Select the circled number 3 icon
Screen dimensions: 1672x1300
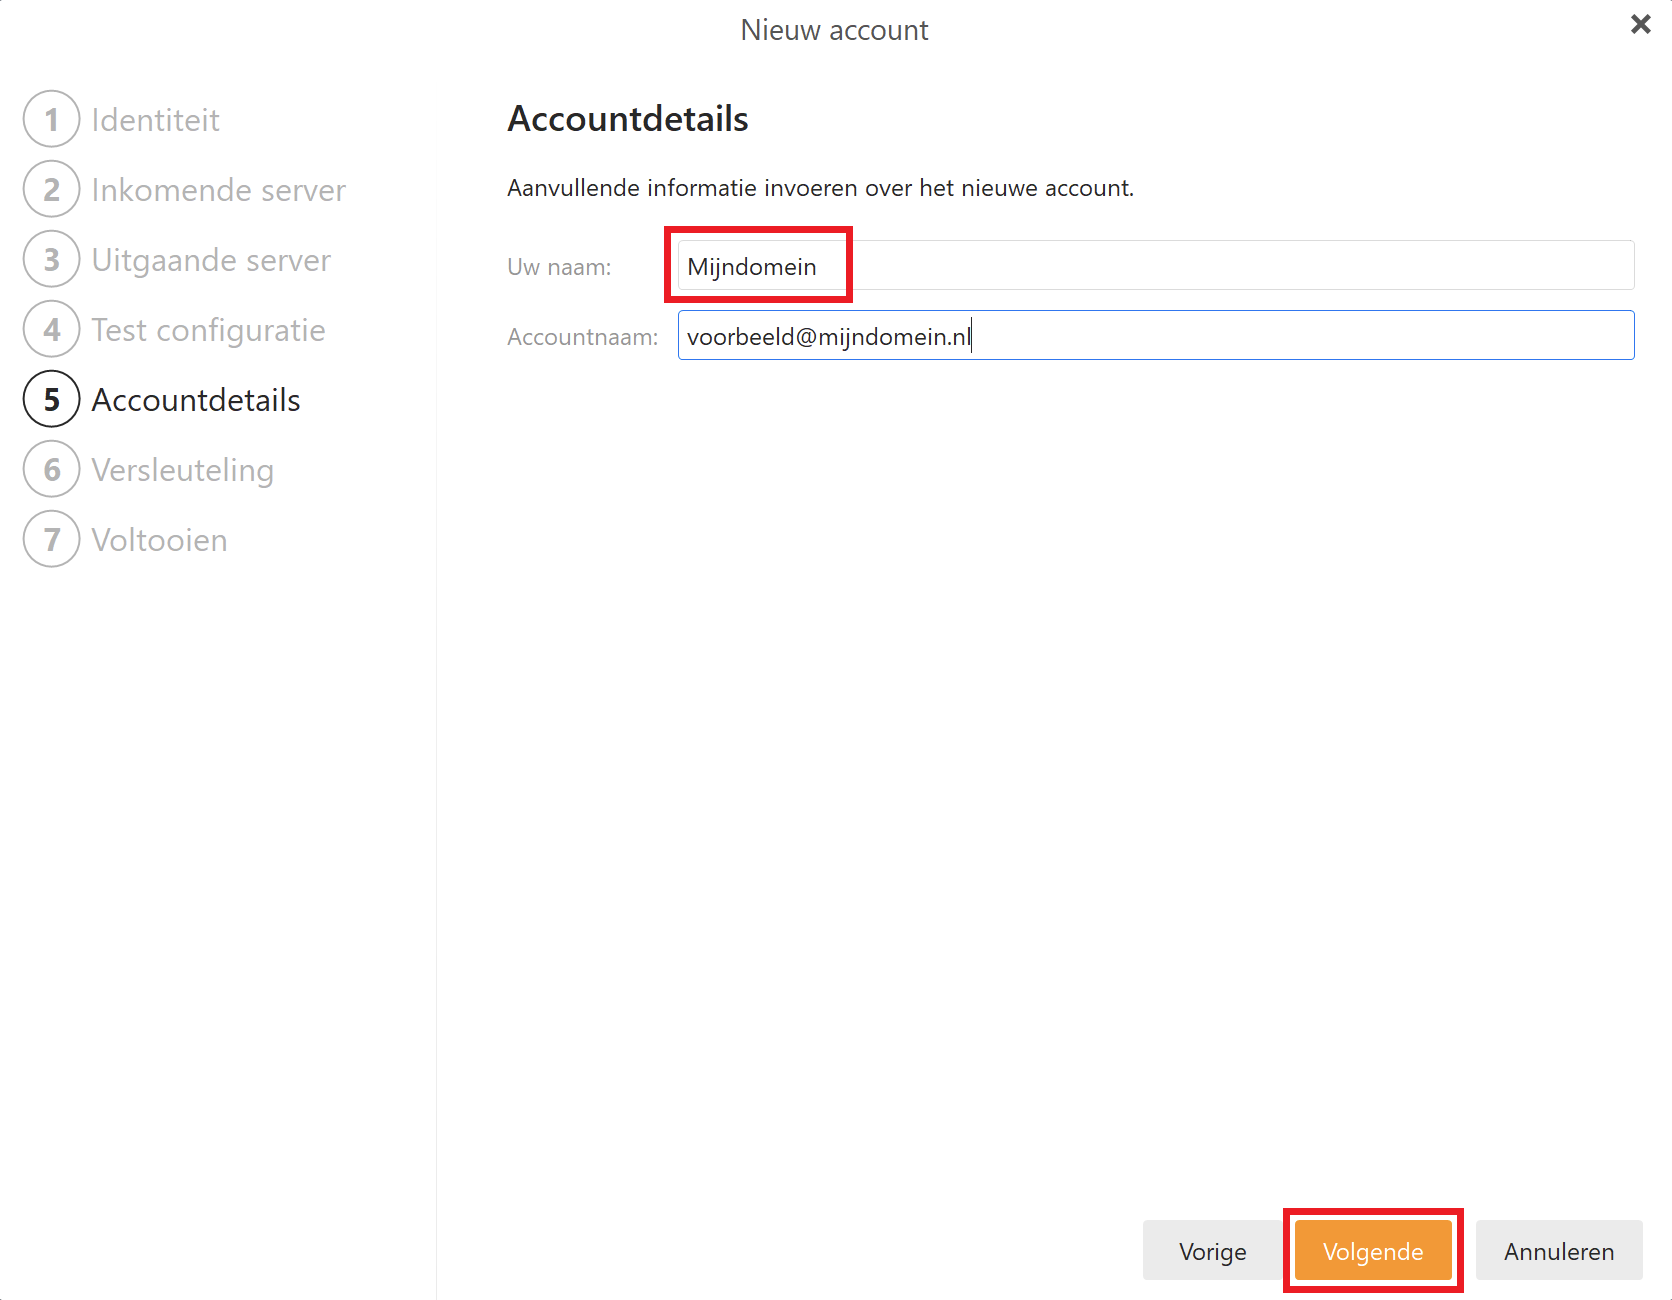51,260
